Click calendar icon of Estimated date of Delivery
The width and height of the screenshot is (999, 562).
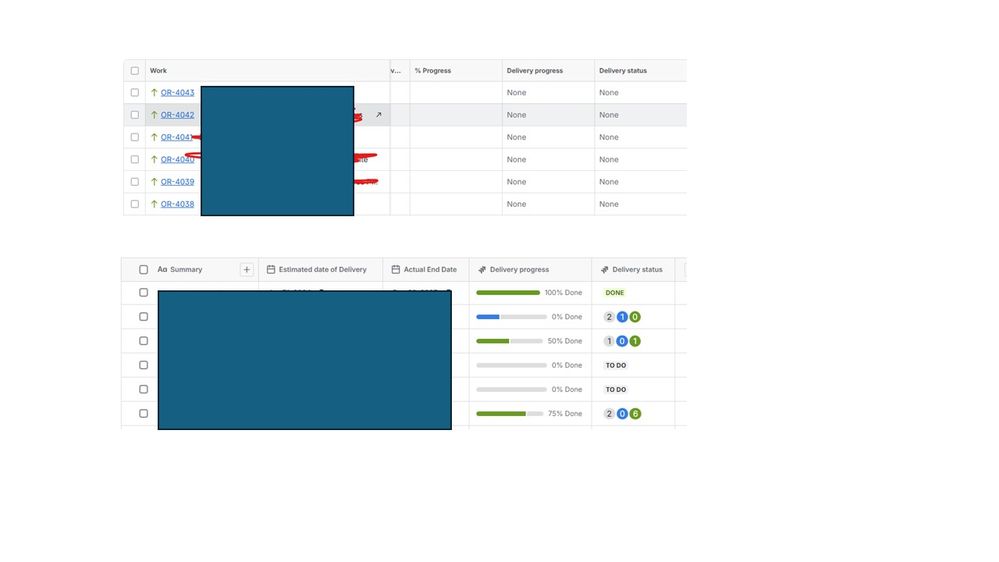coord(271,270)
